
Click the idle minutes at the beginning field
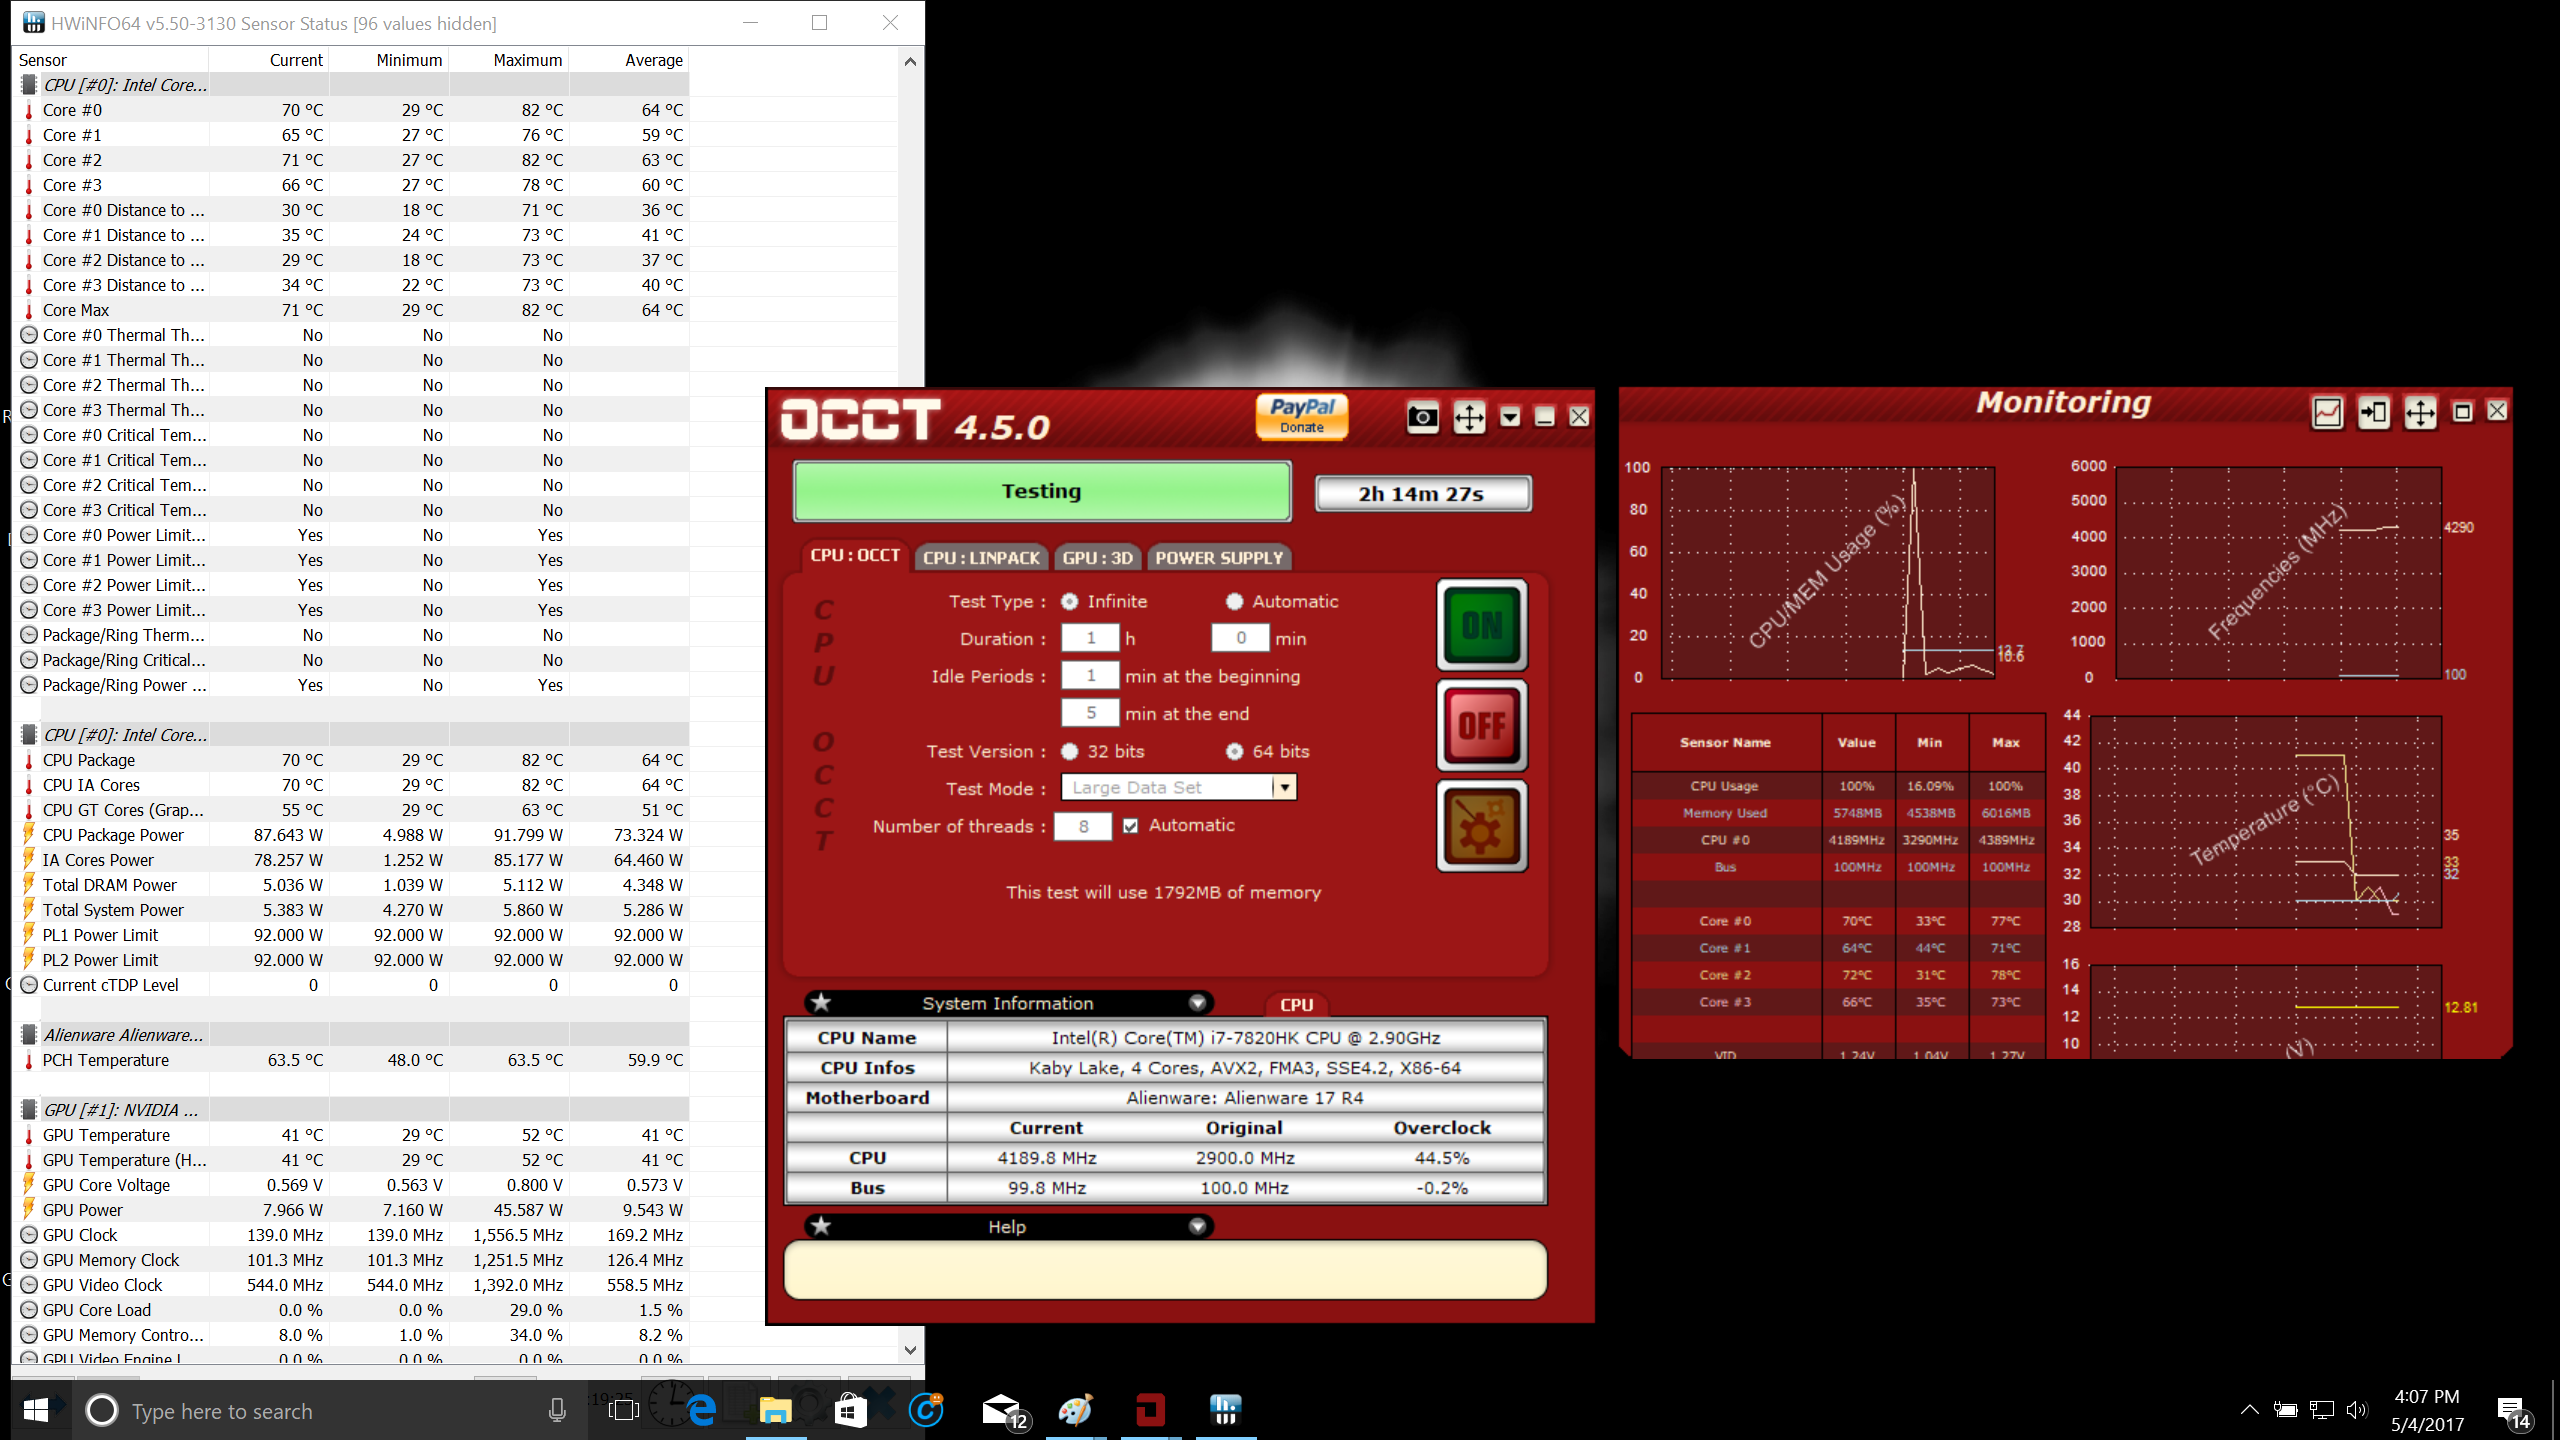pos(1090,676)
